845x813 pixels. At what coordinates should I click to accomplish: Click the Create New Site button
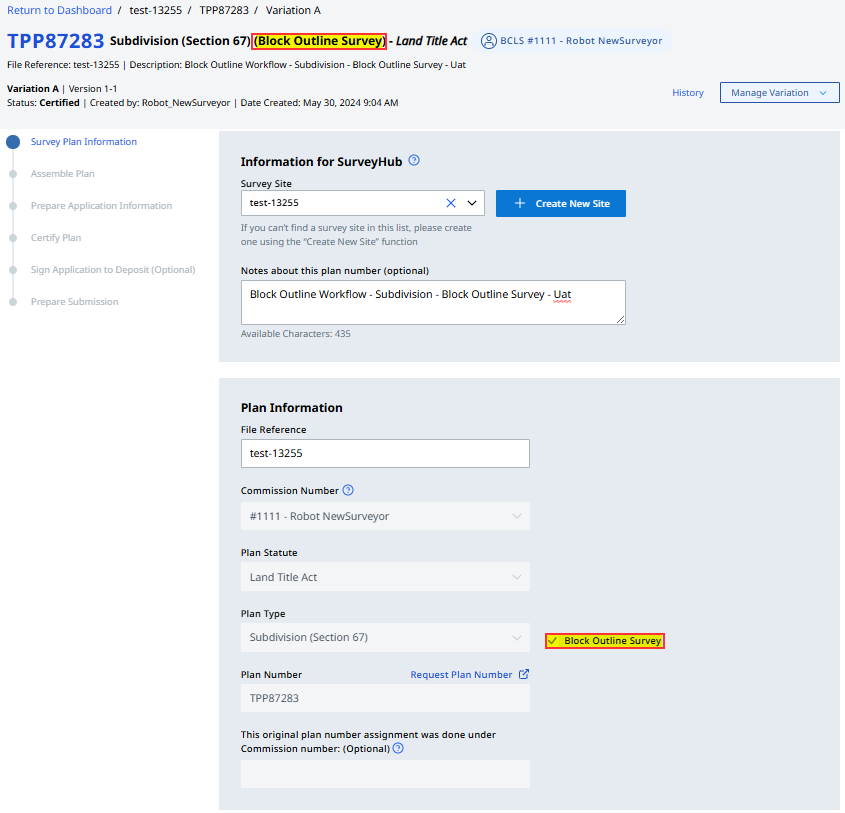[560, 203]
